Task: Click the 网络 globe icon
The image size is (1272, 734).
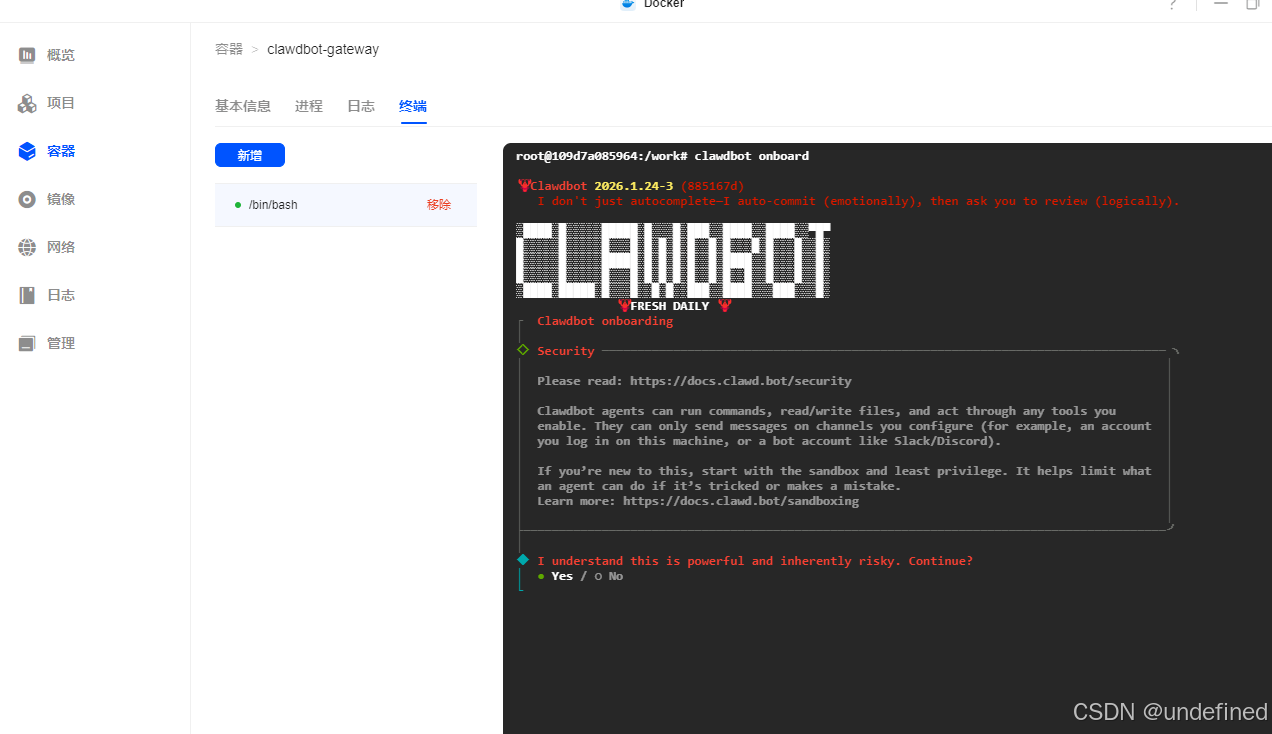Action: (27, 247)
